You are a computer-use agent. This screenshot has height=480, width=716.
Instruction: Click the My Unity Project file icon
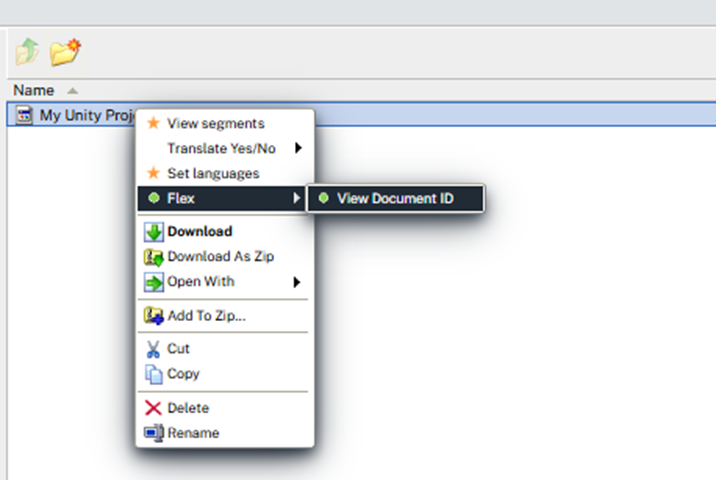point(24,115)
